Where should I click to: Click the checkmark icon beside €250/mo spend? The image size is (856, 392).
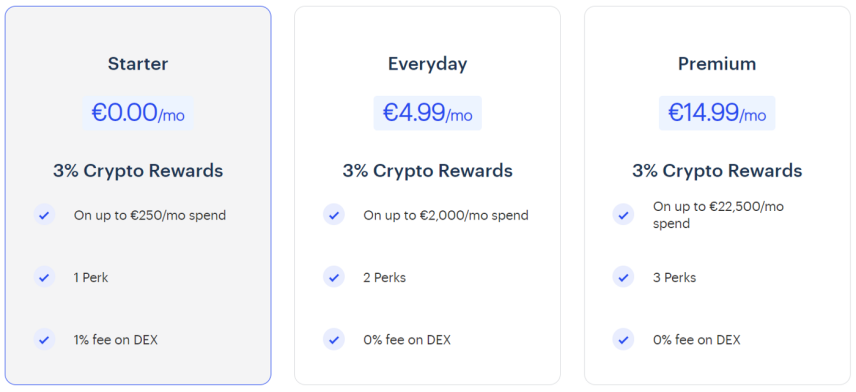(x=44, y=215)
